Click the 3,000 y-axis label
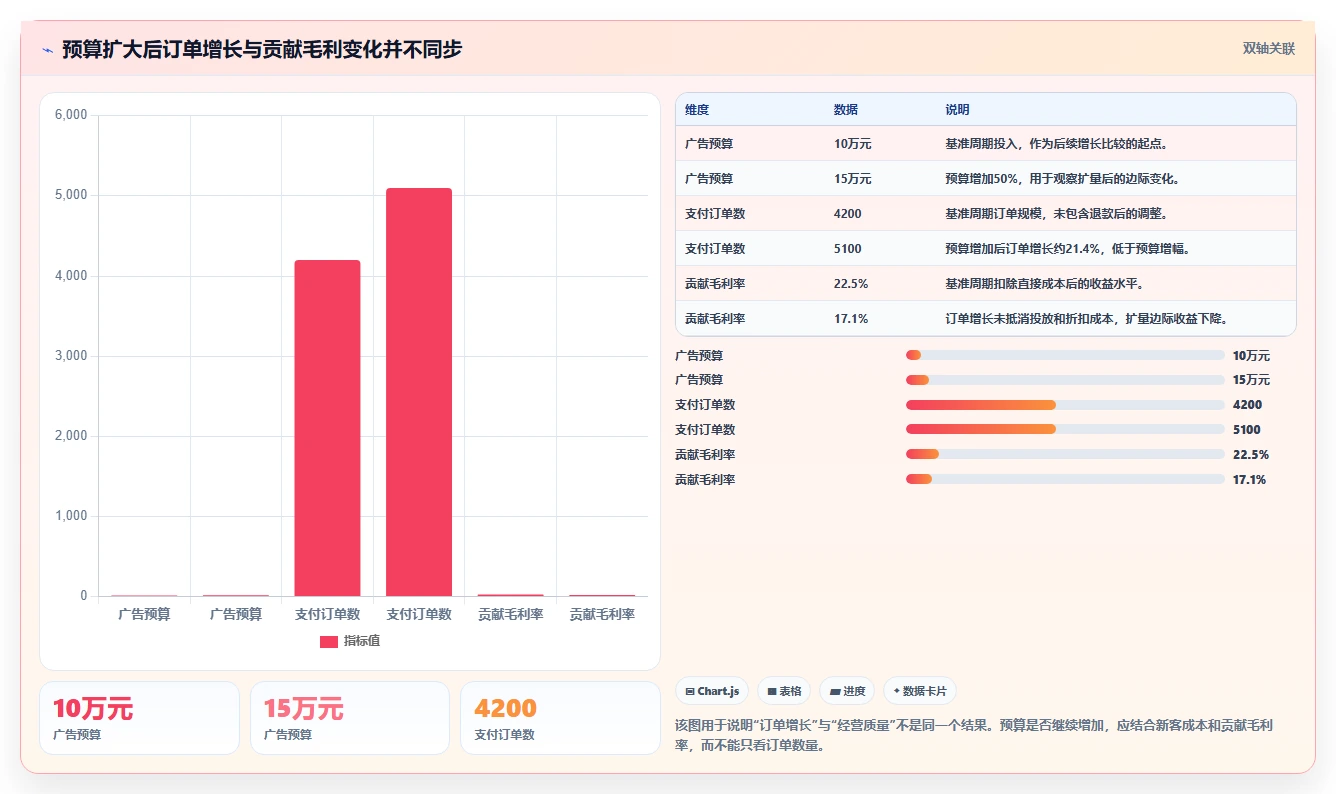Viewport: 1336px width, 794px height. tap(71, 356)
